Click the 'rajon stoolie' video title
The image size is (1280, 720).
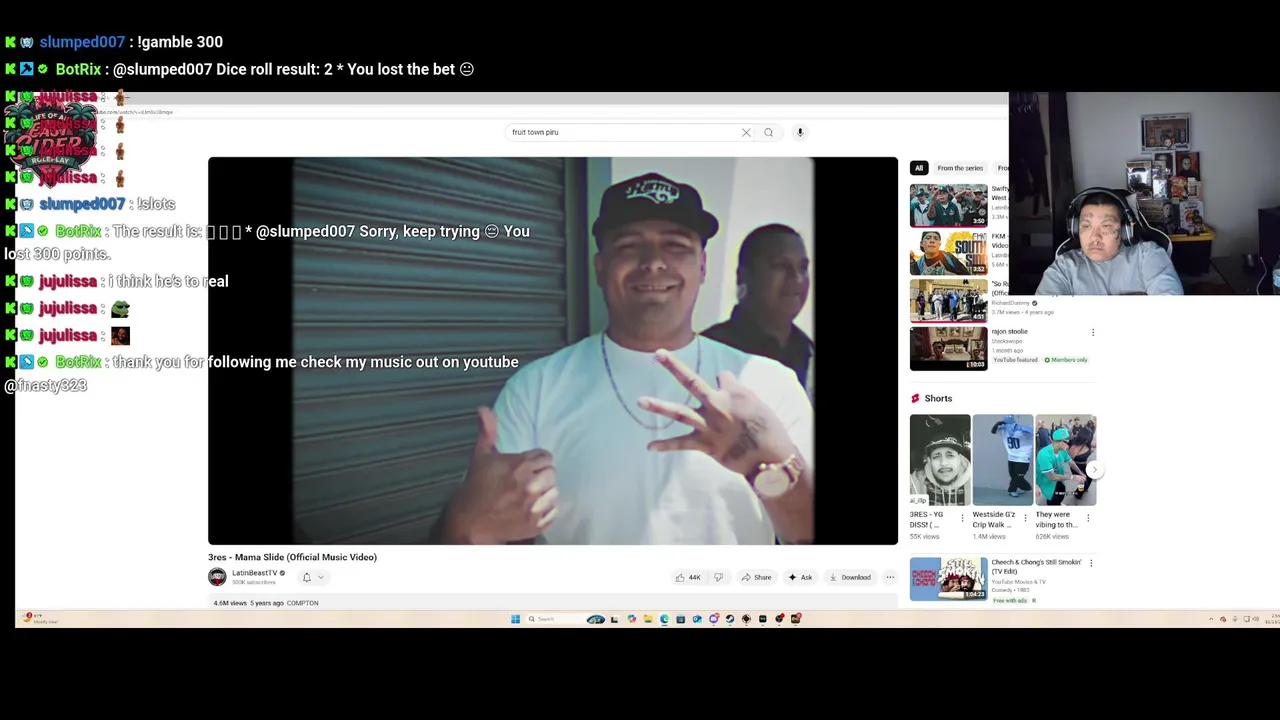click(x=1009, y=332)
